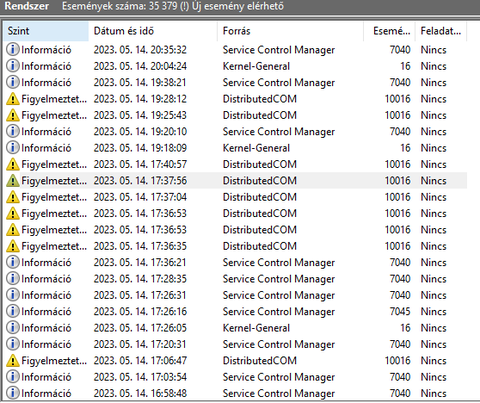
Task: Click the warning icon of the 19:28:12 event
Action: [x=13, y=99]
